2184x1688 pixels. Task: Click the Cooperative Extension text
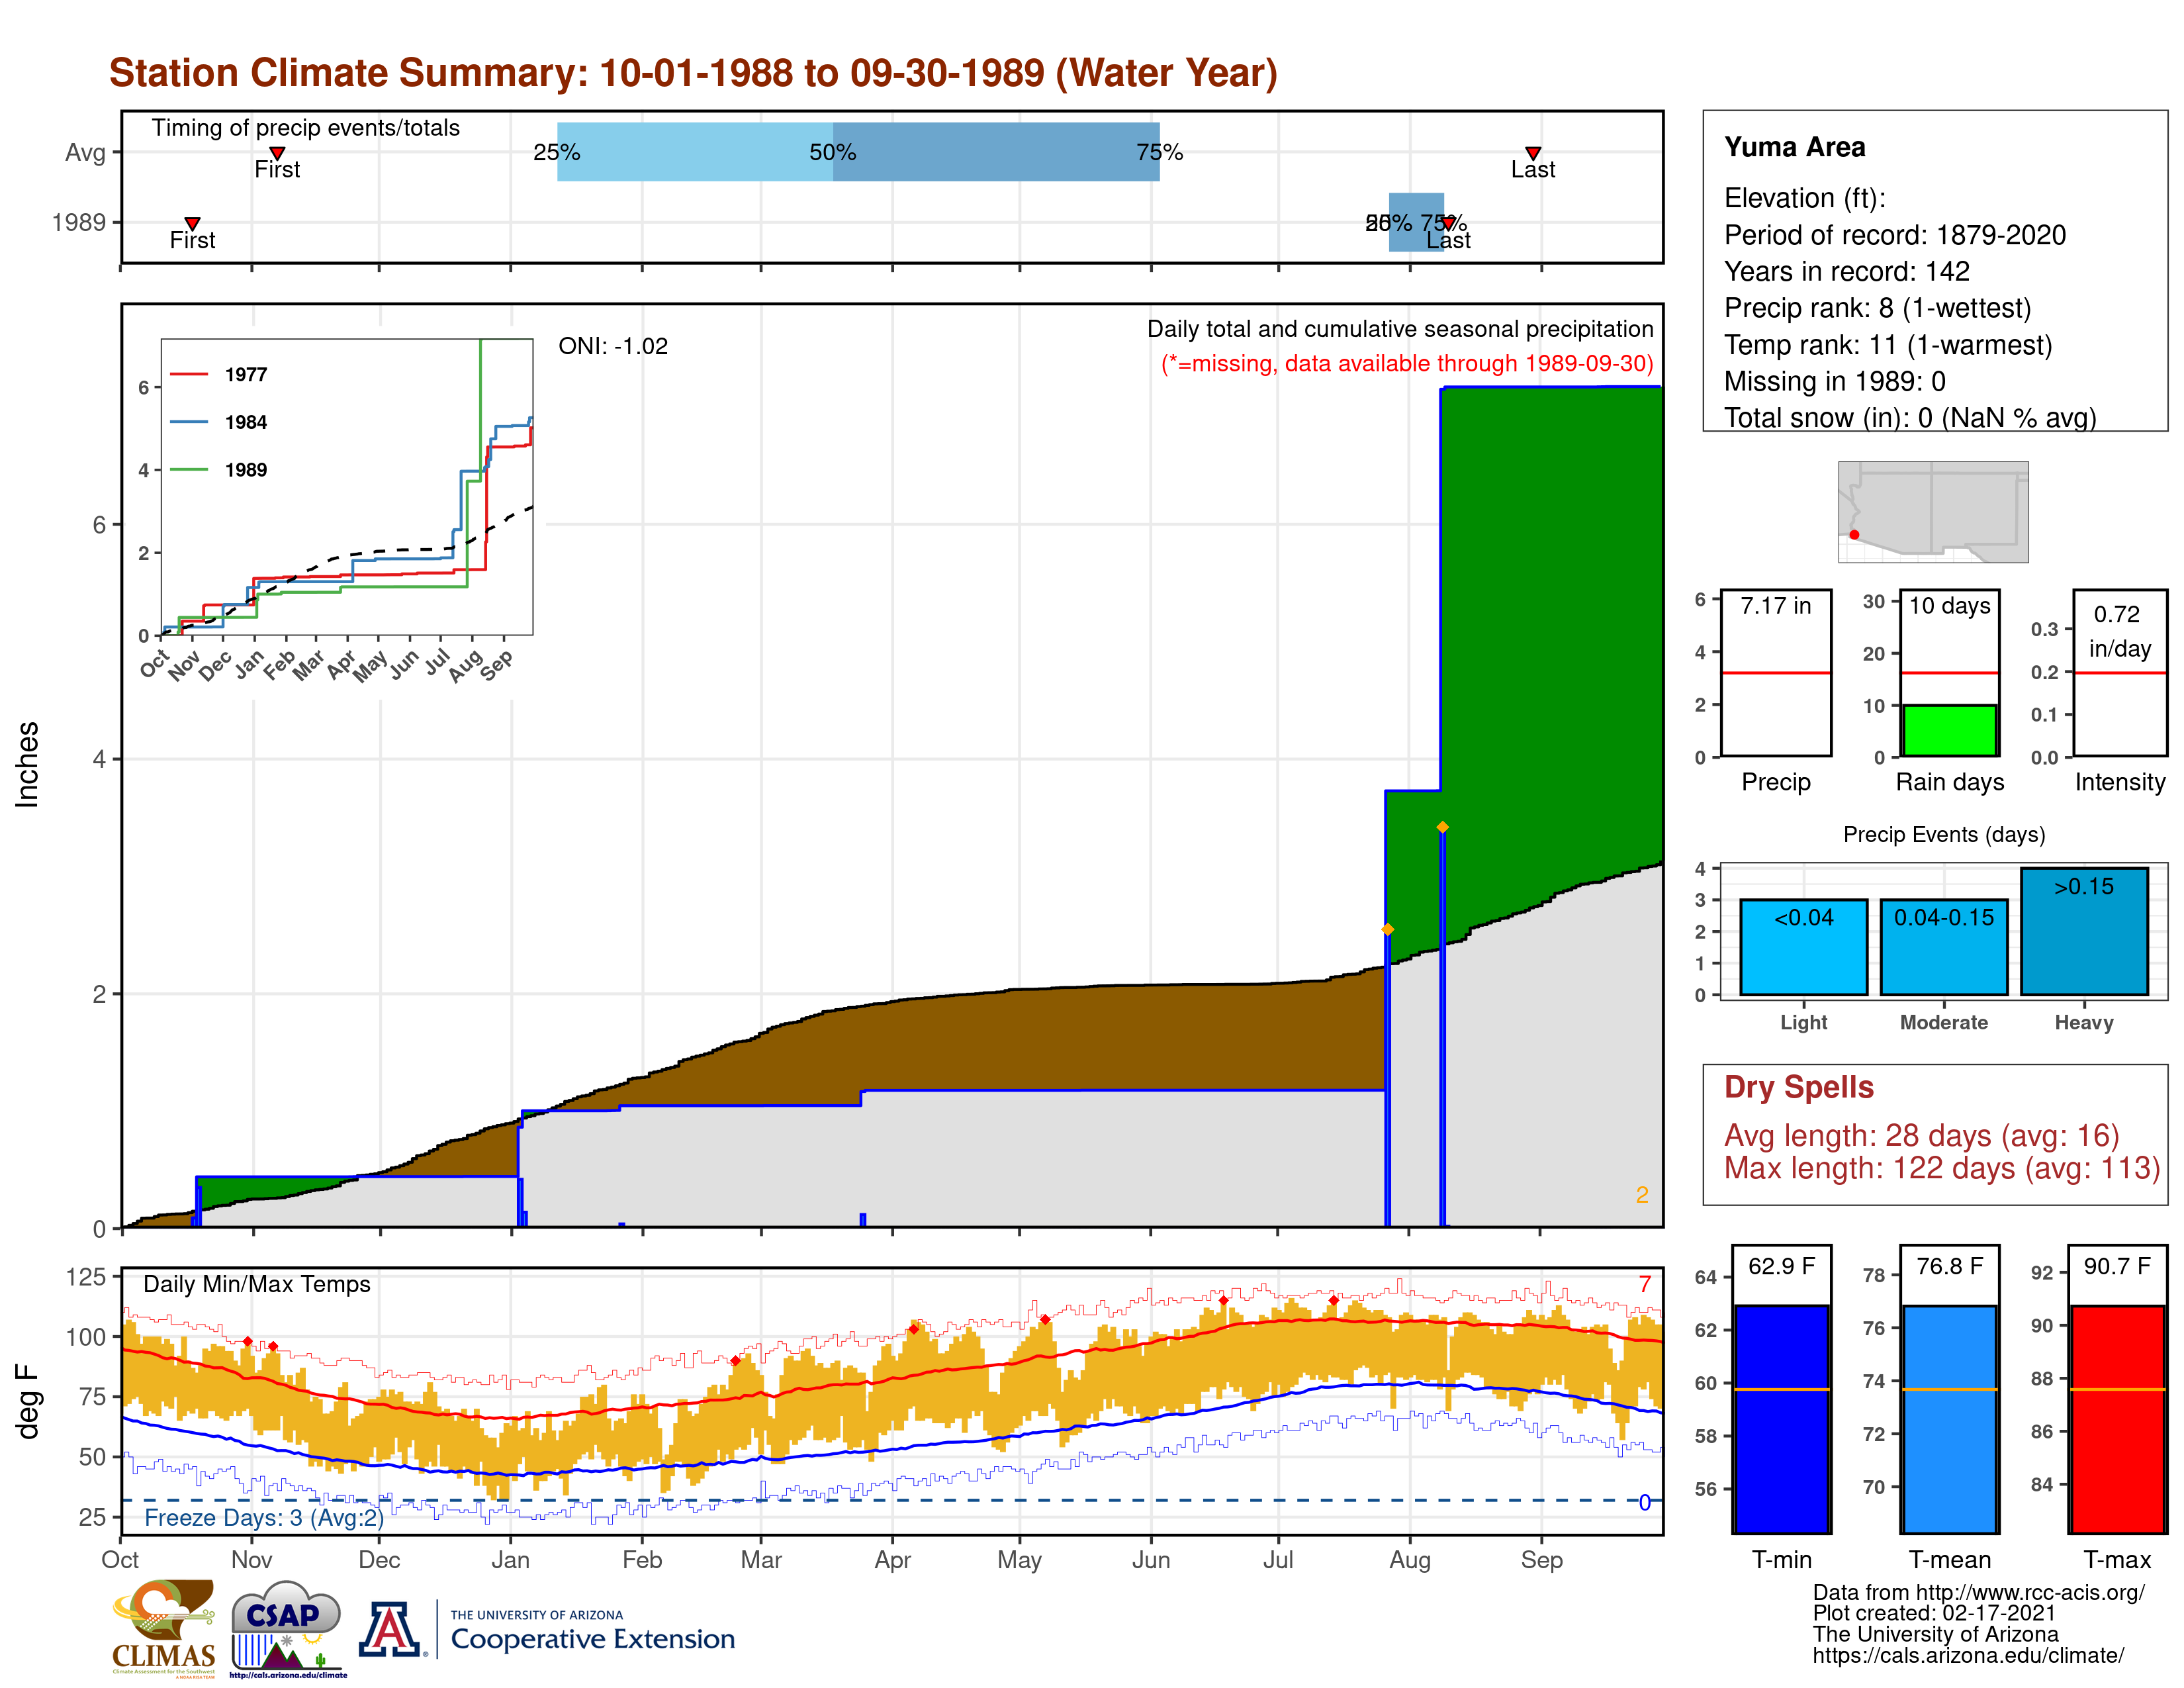point(593,1639)
